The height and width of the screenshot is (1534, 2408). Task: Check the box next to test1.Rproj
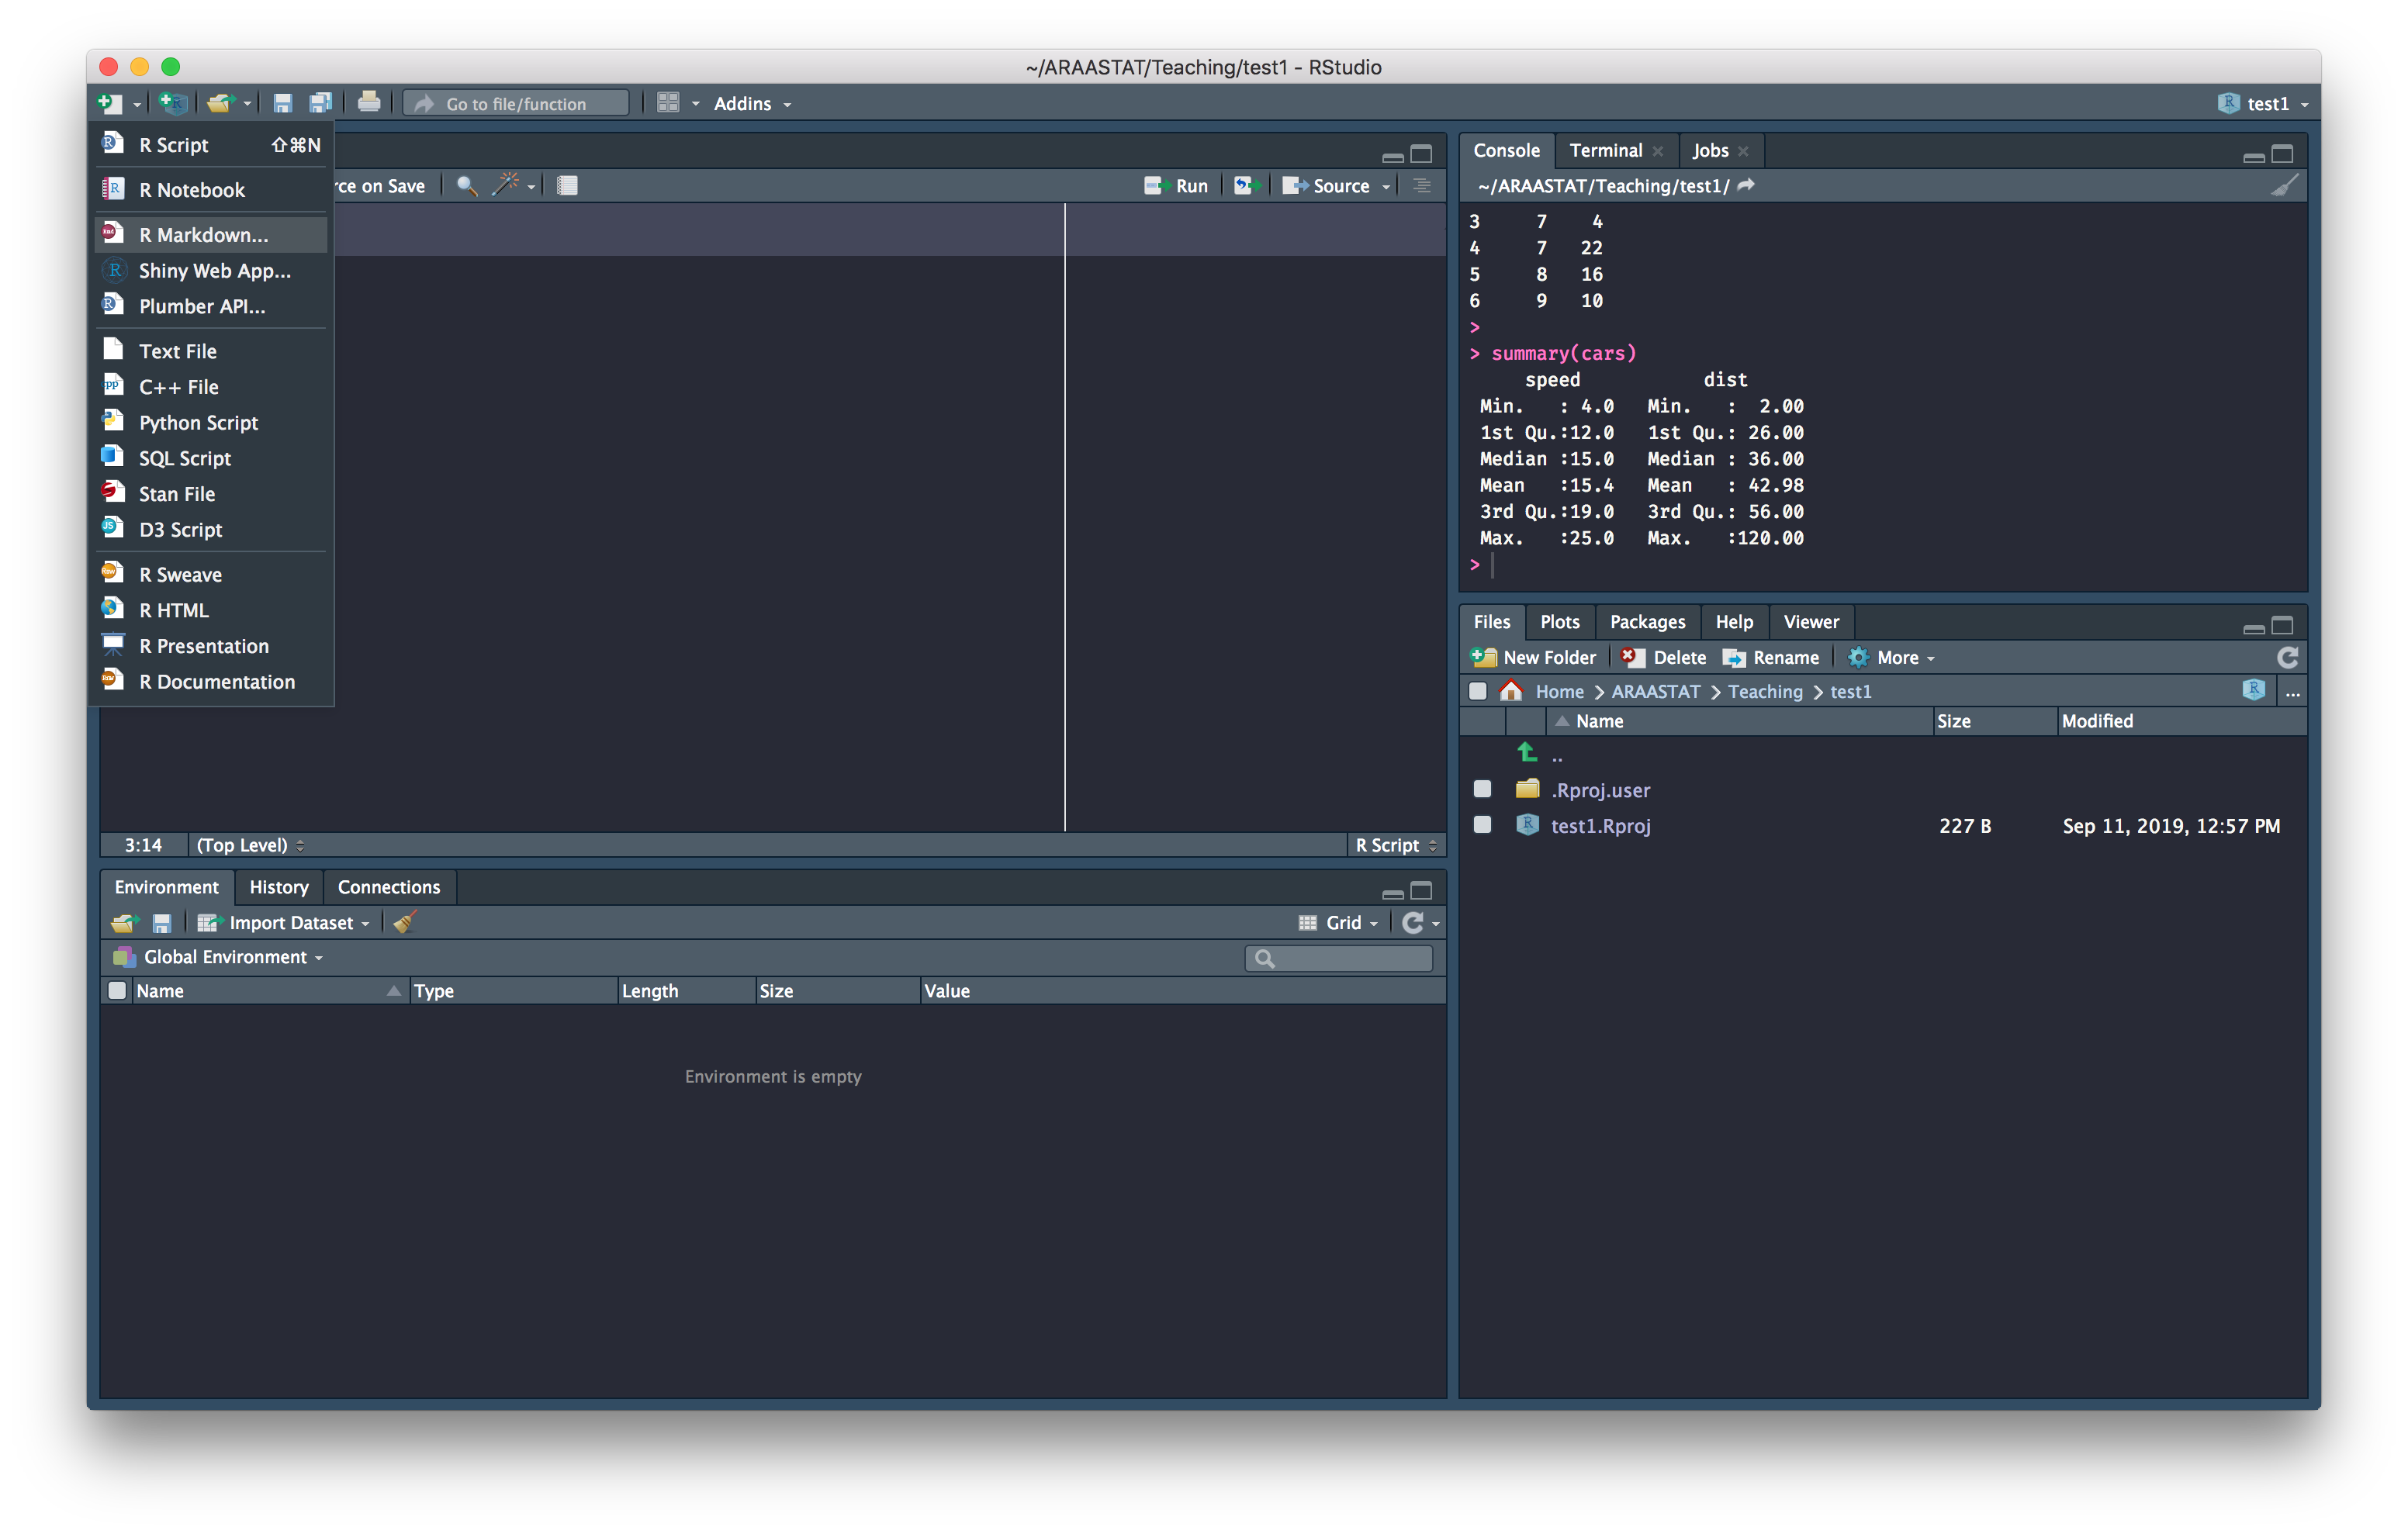1482,825
